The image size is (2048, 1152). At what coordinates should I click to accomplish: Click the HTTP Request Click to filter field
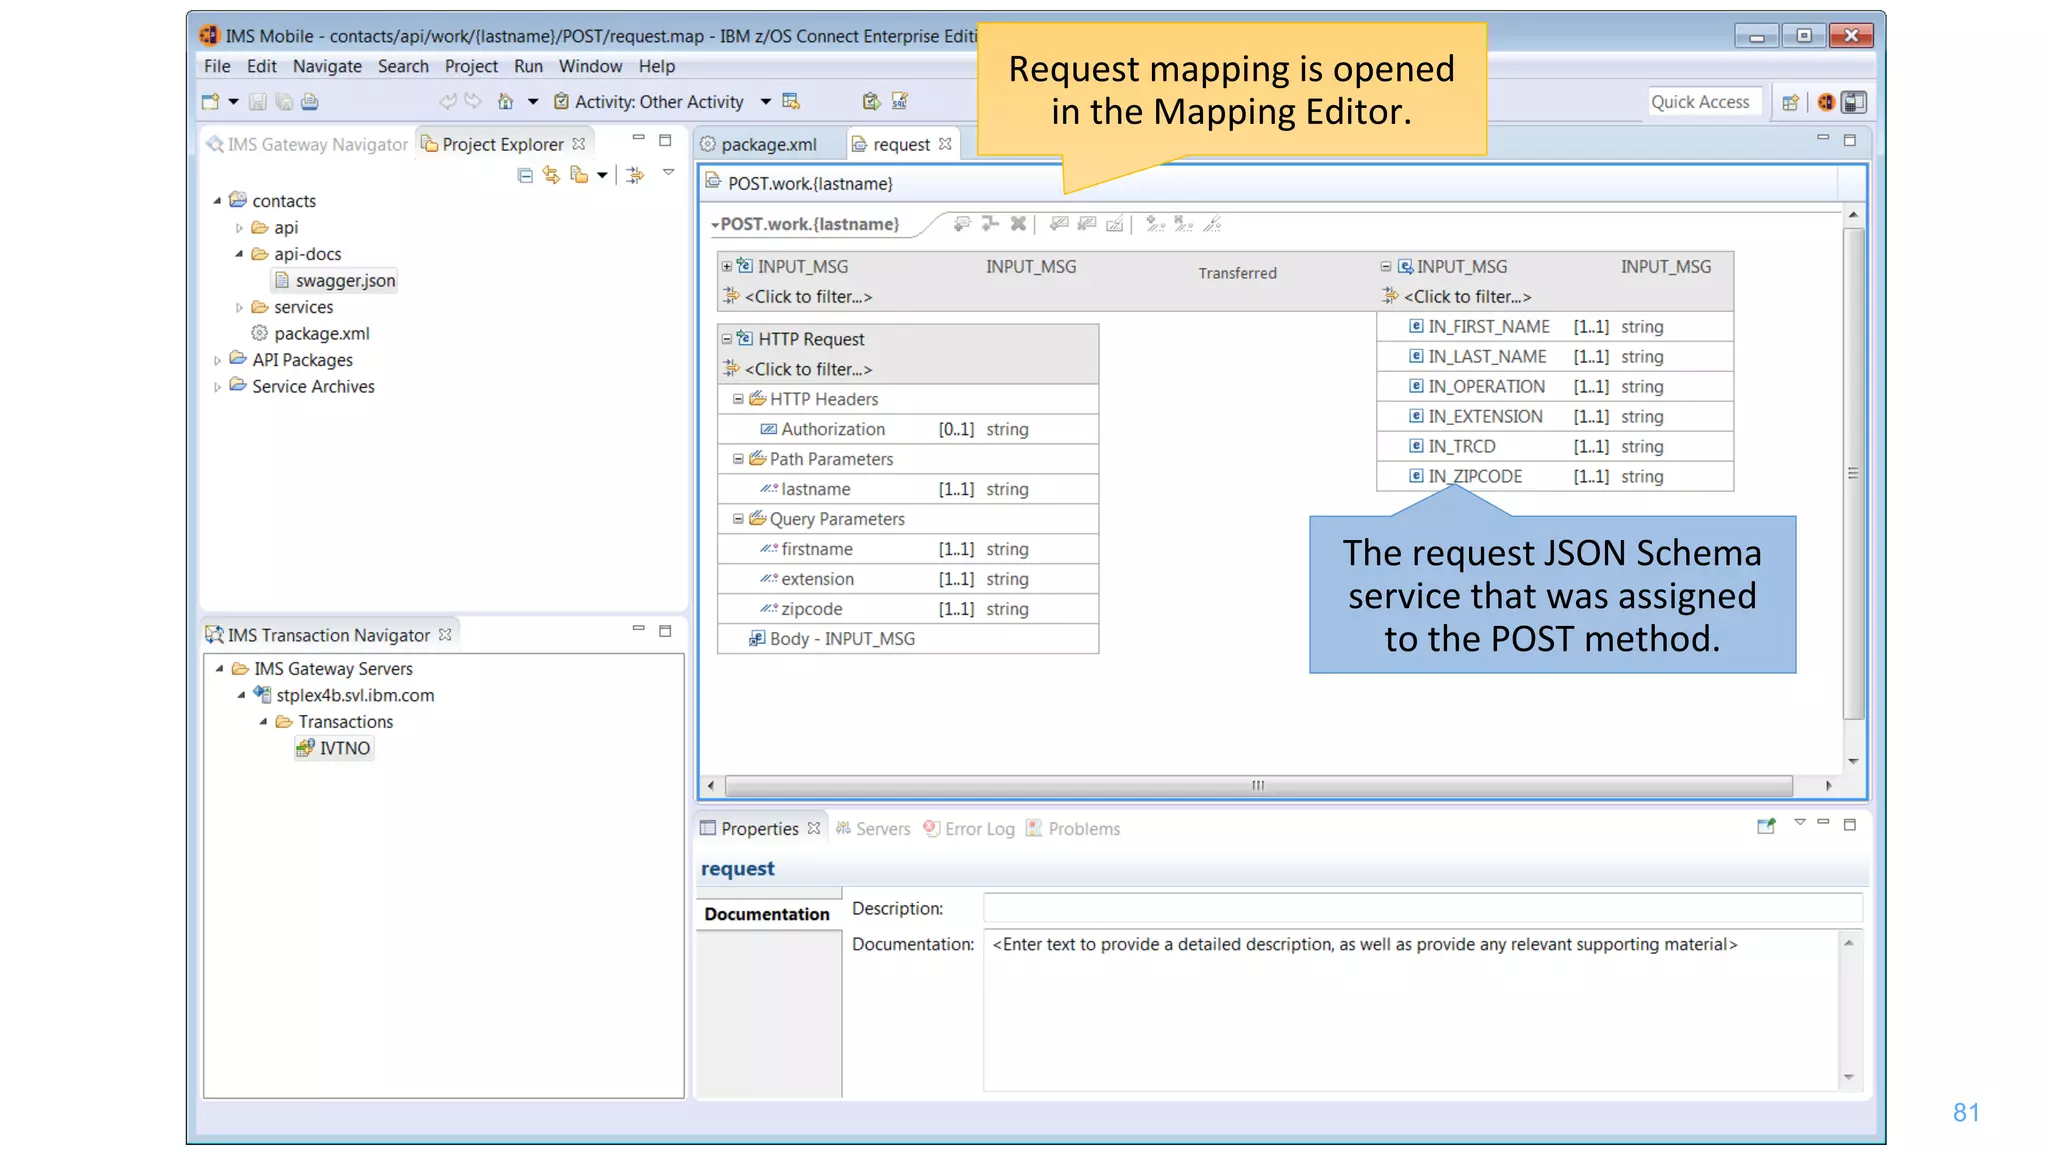point(808,369)
